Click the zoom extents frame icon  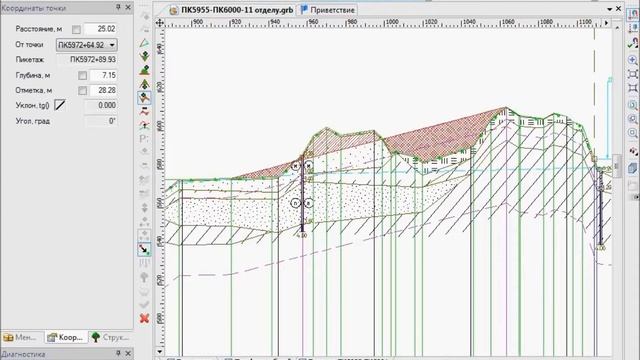633,74
